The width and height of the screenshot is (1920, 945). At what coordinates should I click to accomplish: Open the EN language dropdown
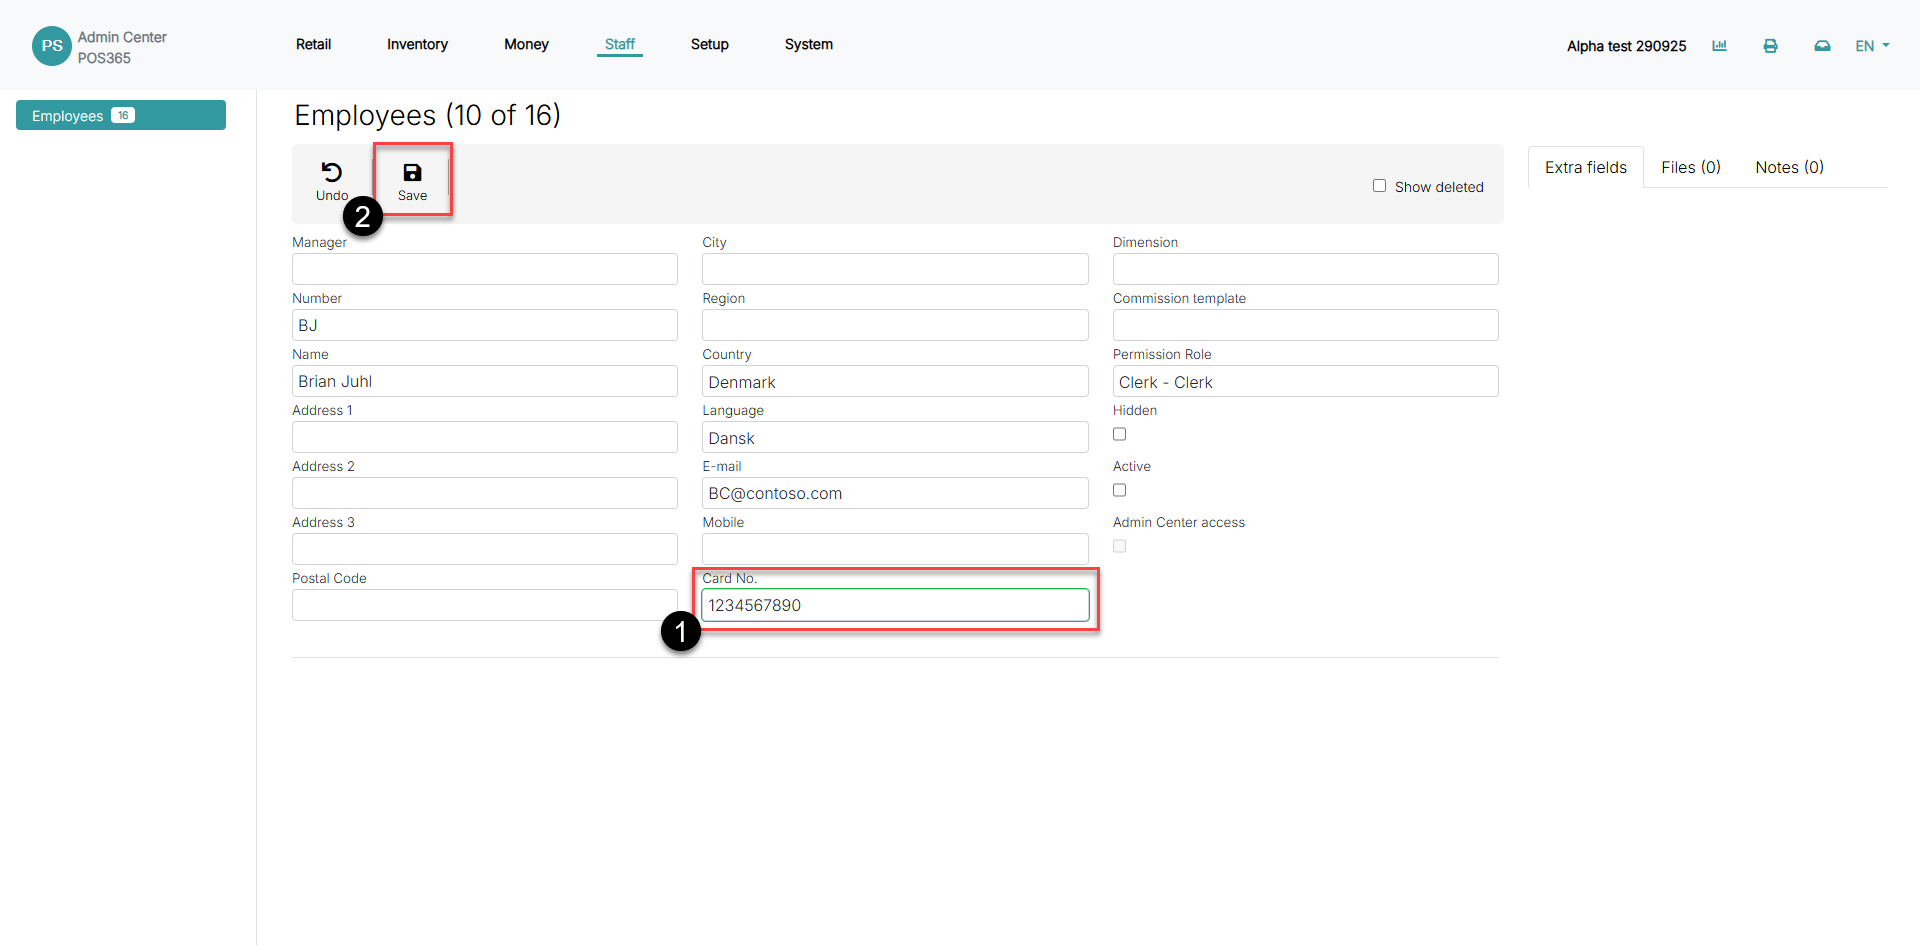click(1872, 46)
